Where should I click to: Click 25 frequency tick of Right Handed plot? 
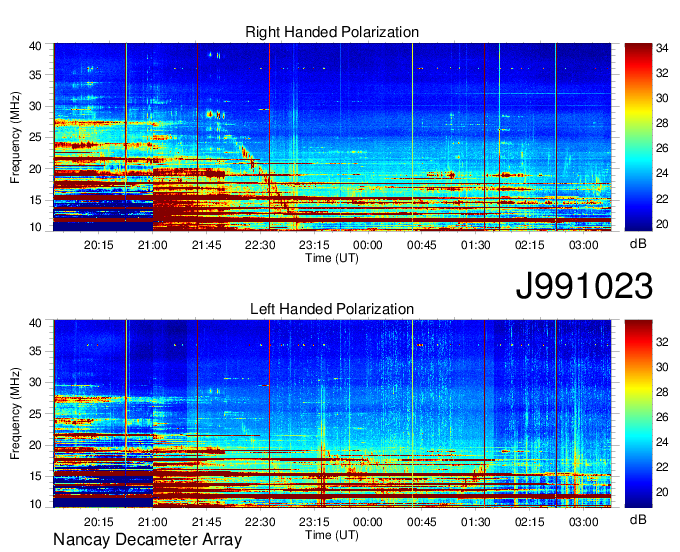36,137
